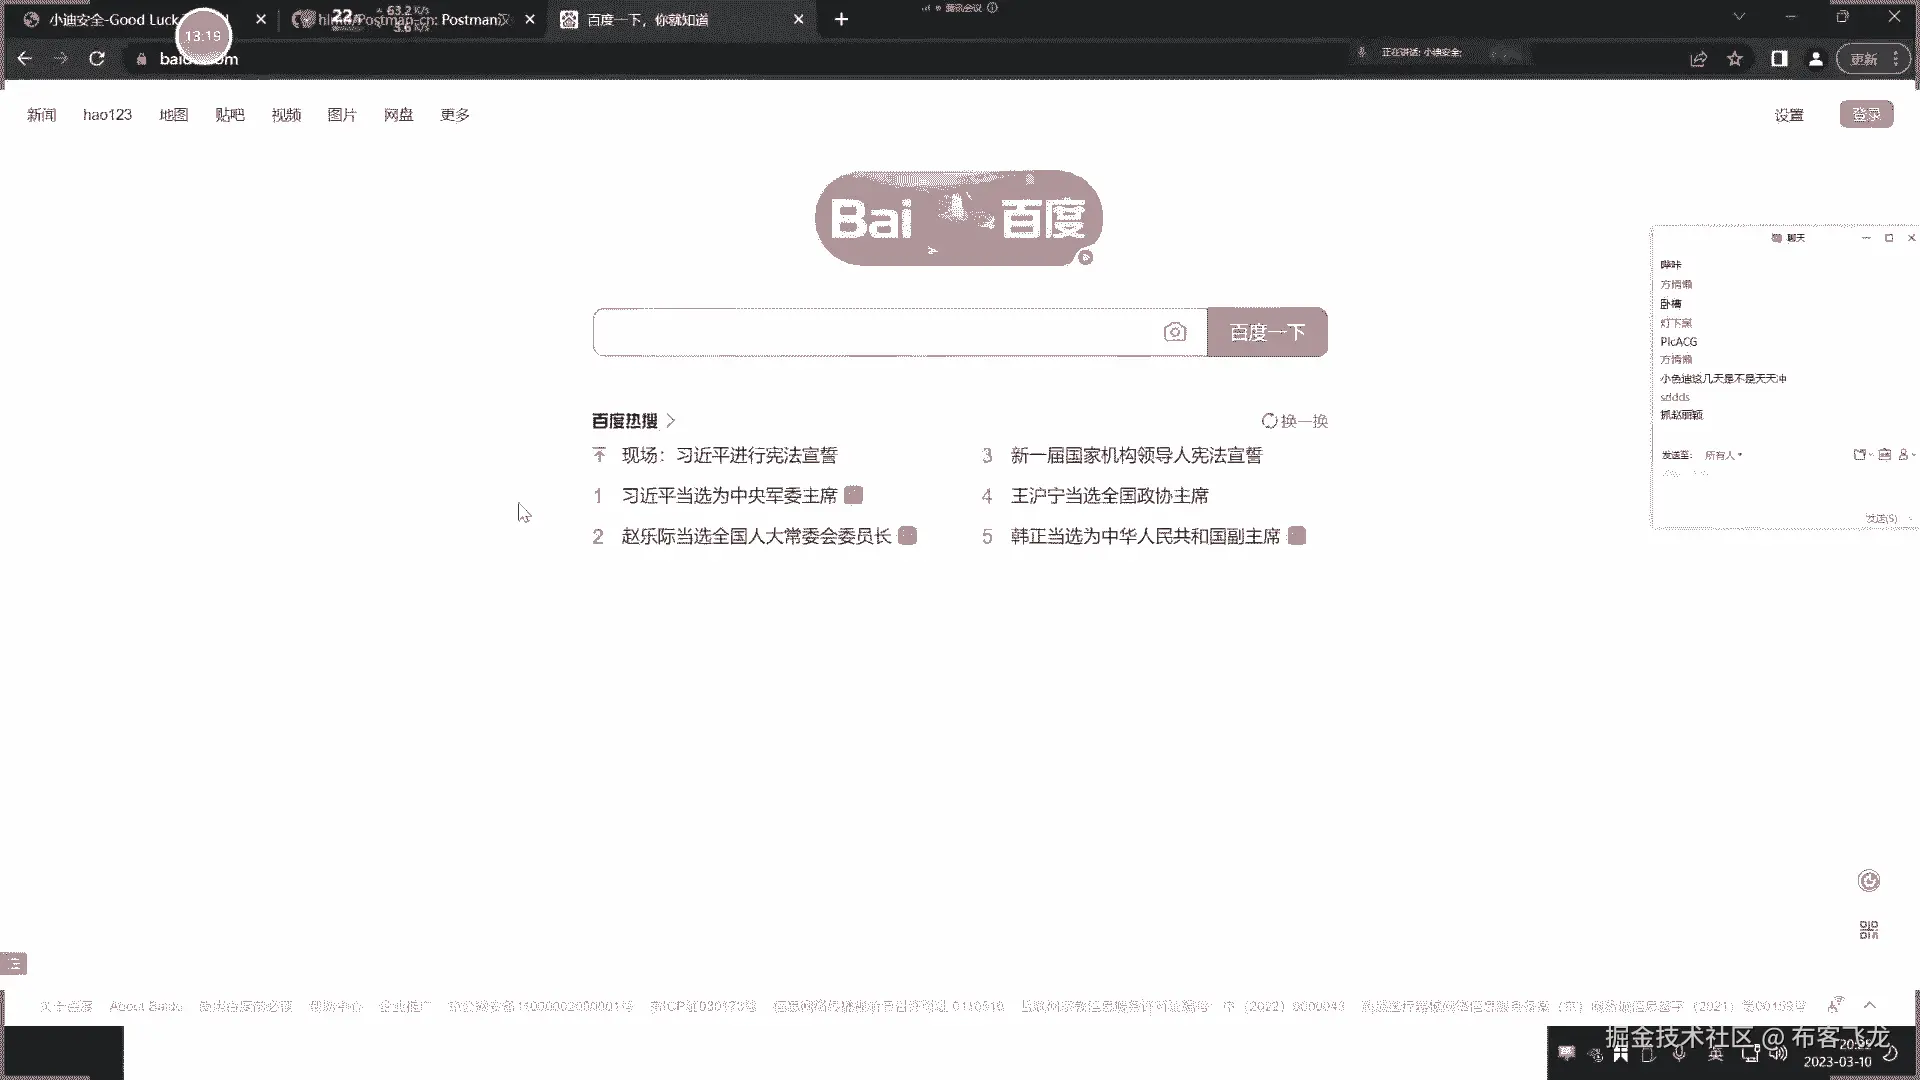Click the 换一换 refresh hot-search icon

click(x=1270, y=421)
